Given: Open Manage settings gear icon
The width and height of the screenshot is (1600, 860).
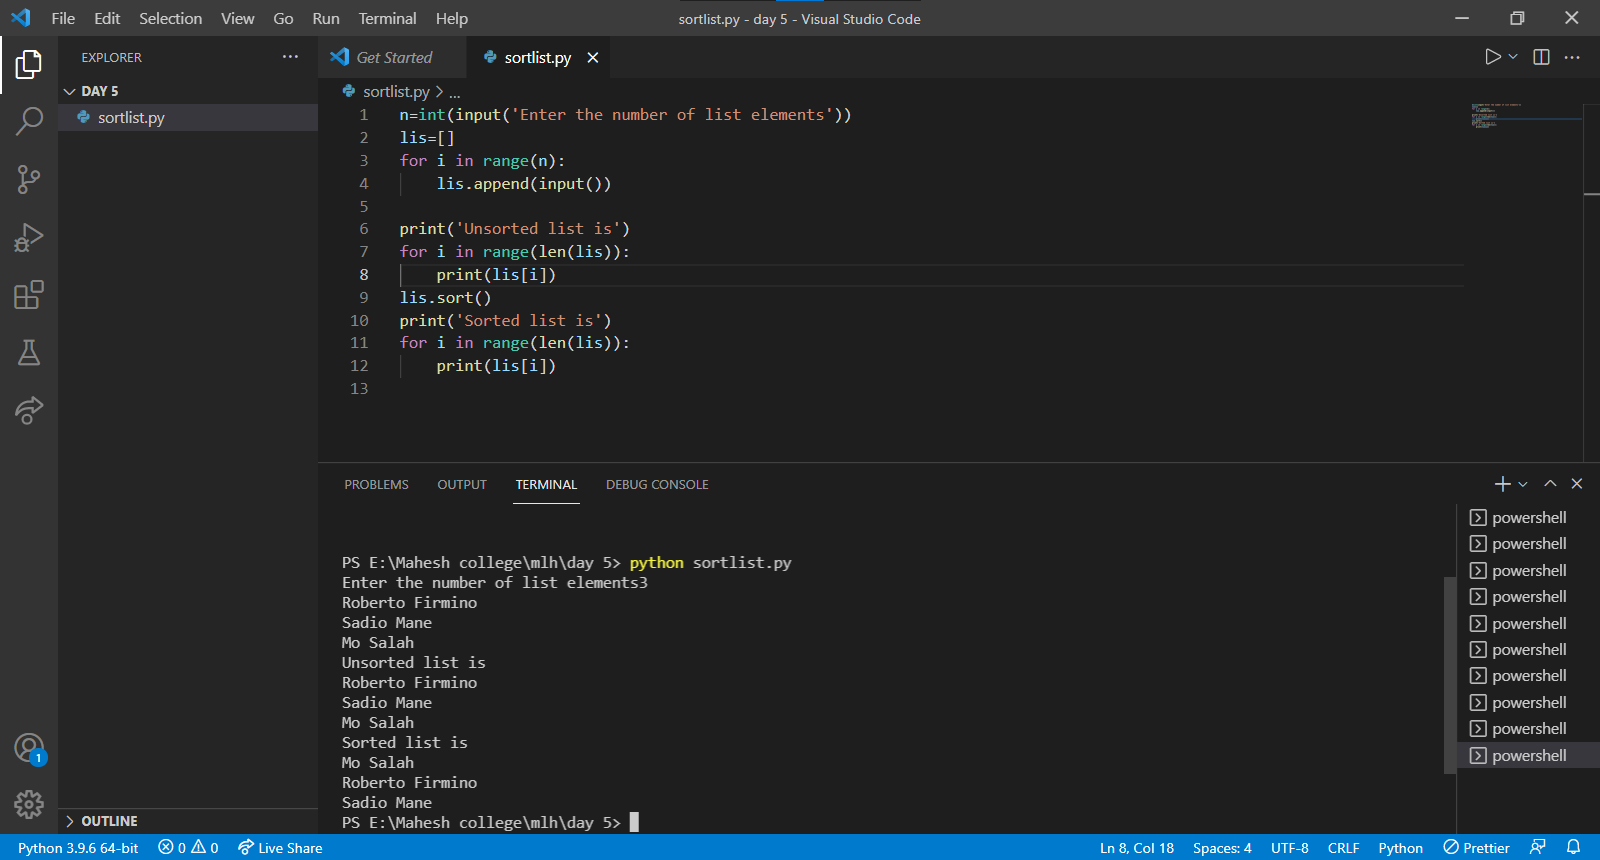Looking at the screenshot, I should coord(29,805).
